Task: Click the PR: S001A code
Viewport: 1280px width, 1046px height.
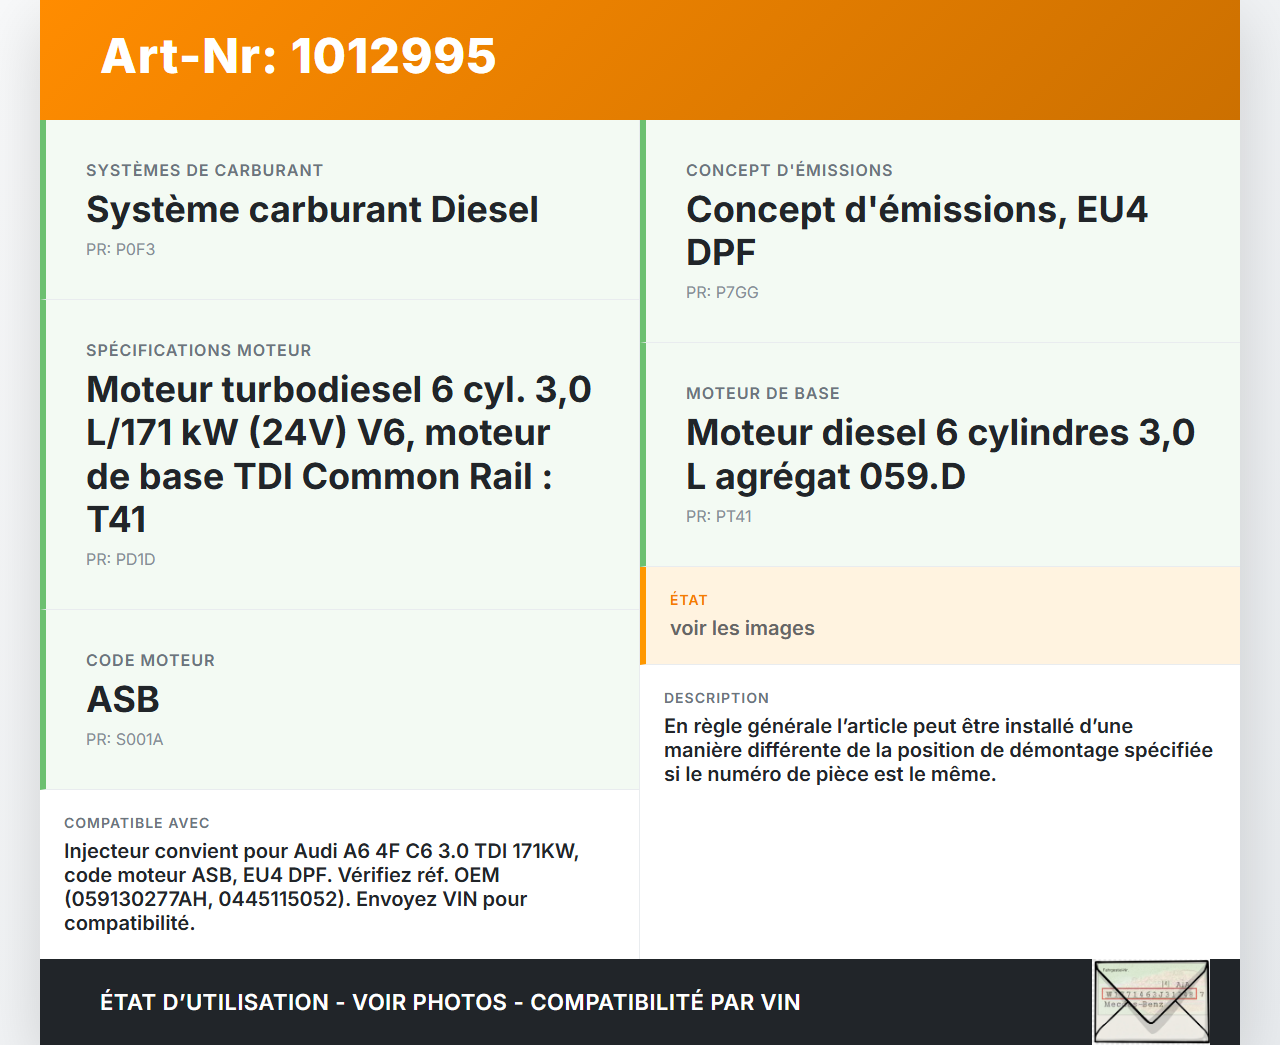Action: tap(124, 740)
